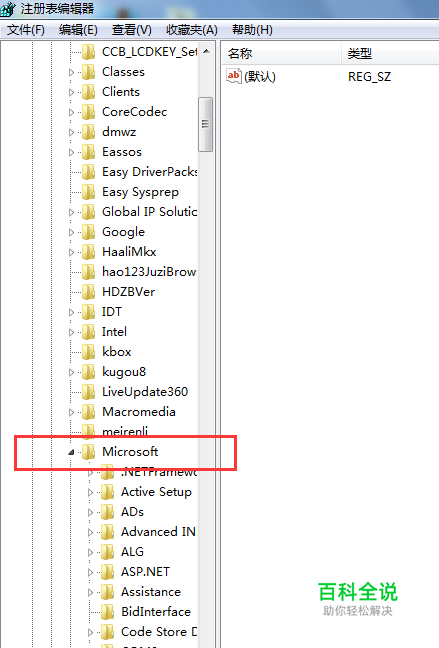Expand the Classes key

[71, 72]
